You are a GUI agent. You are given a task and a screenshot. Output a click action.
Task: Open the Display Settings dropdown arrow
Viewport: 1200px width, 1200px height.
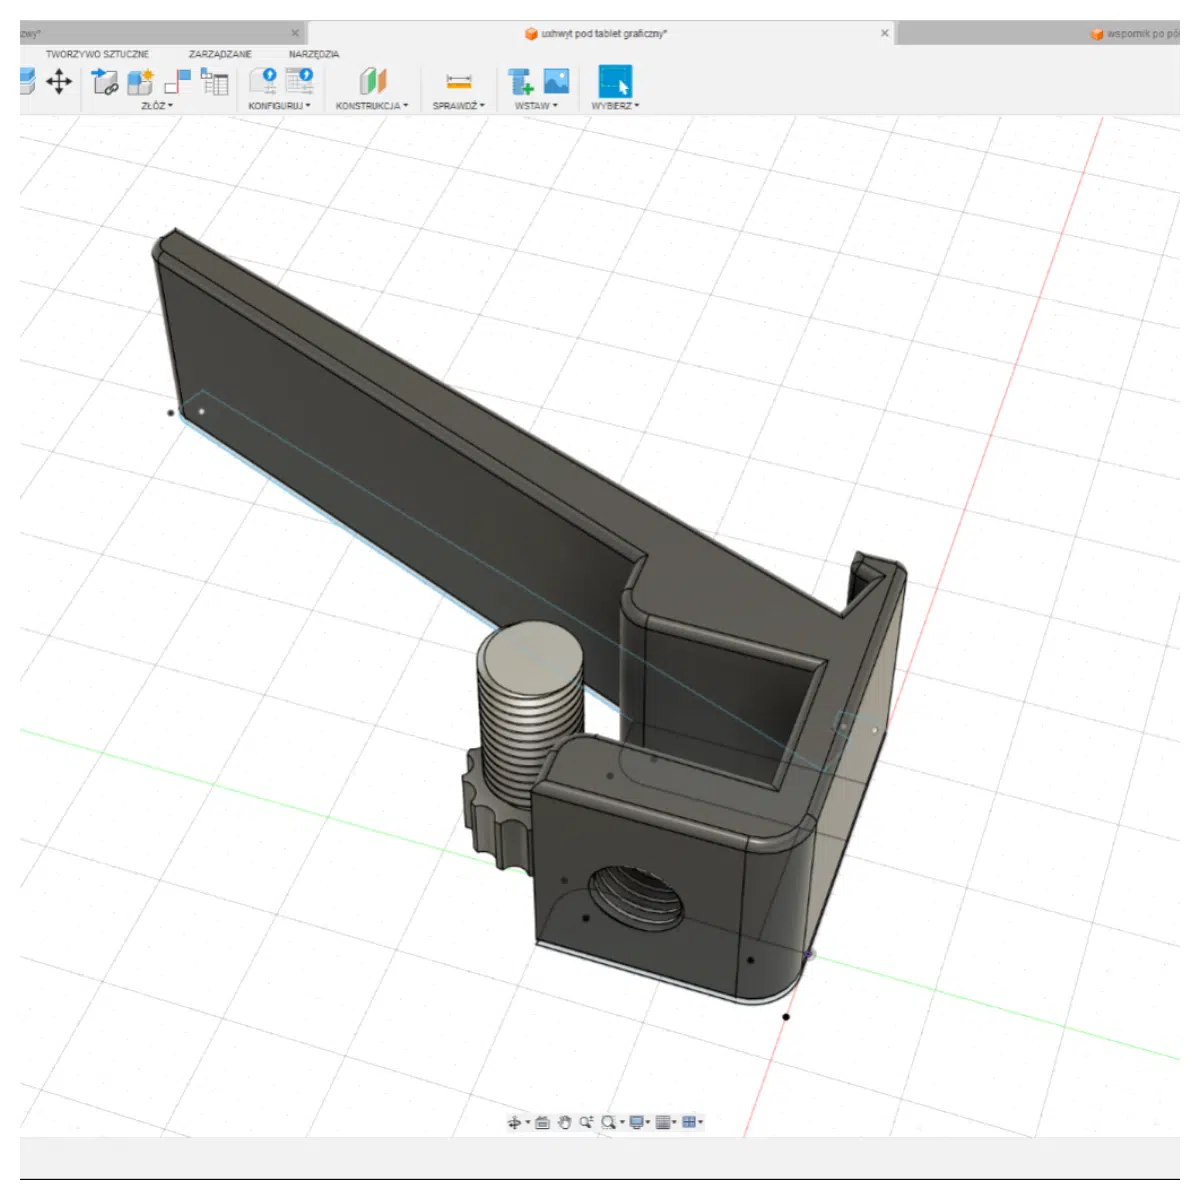click(x=648, y=1122)
